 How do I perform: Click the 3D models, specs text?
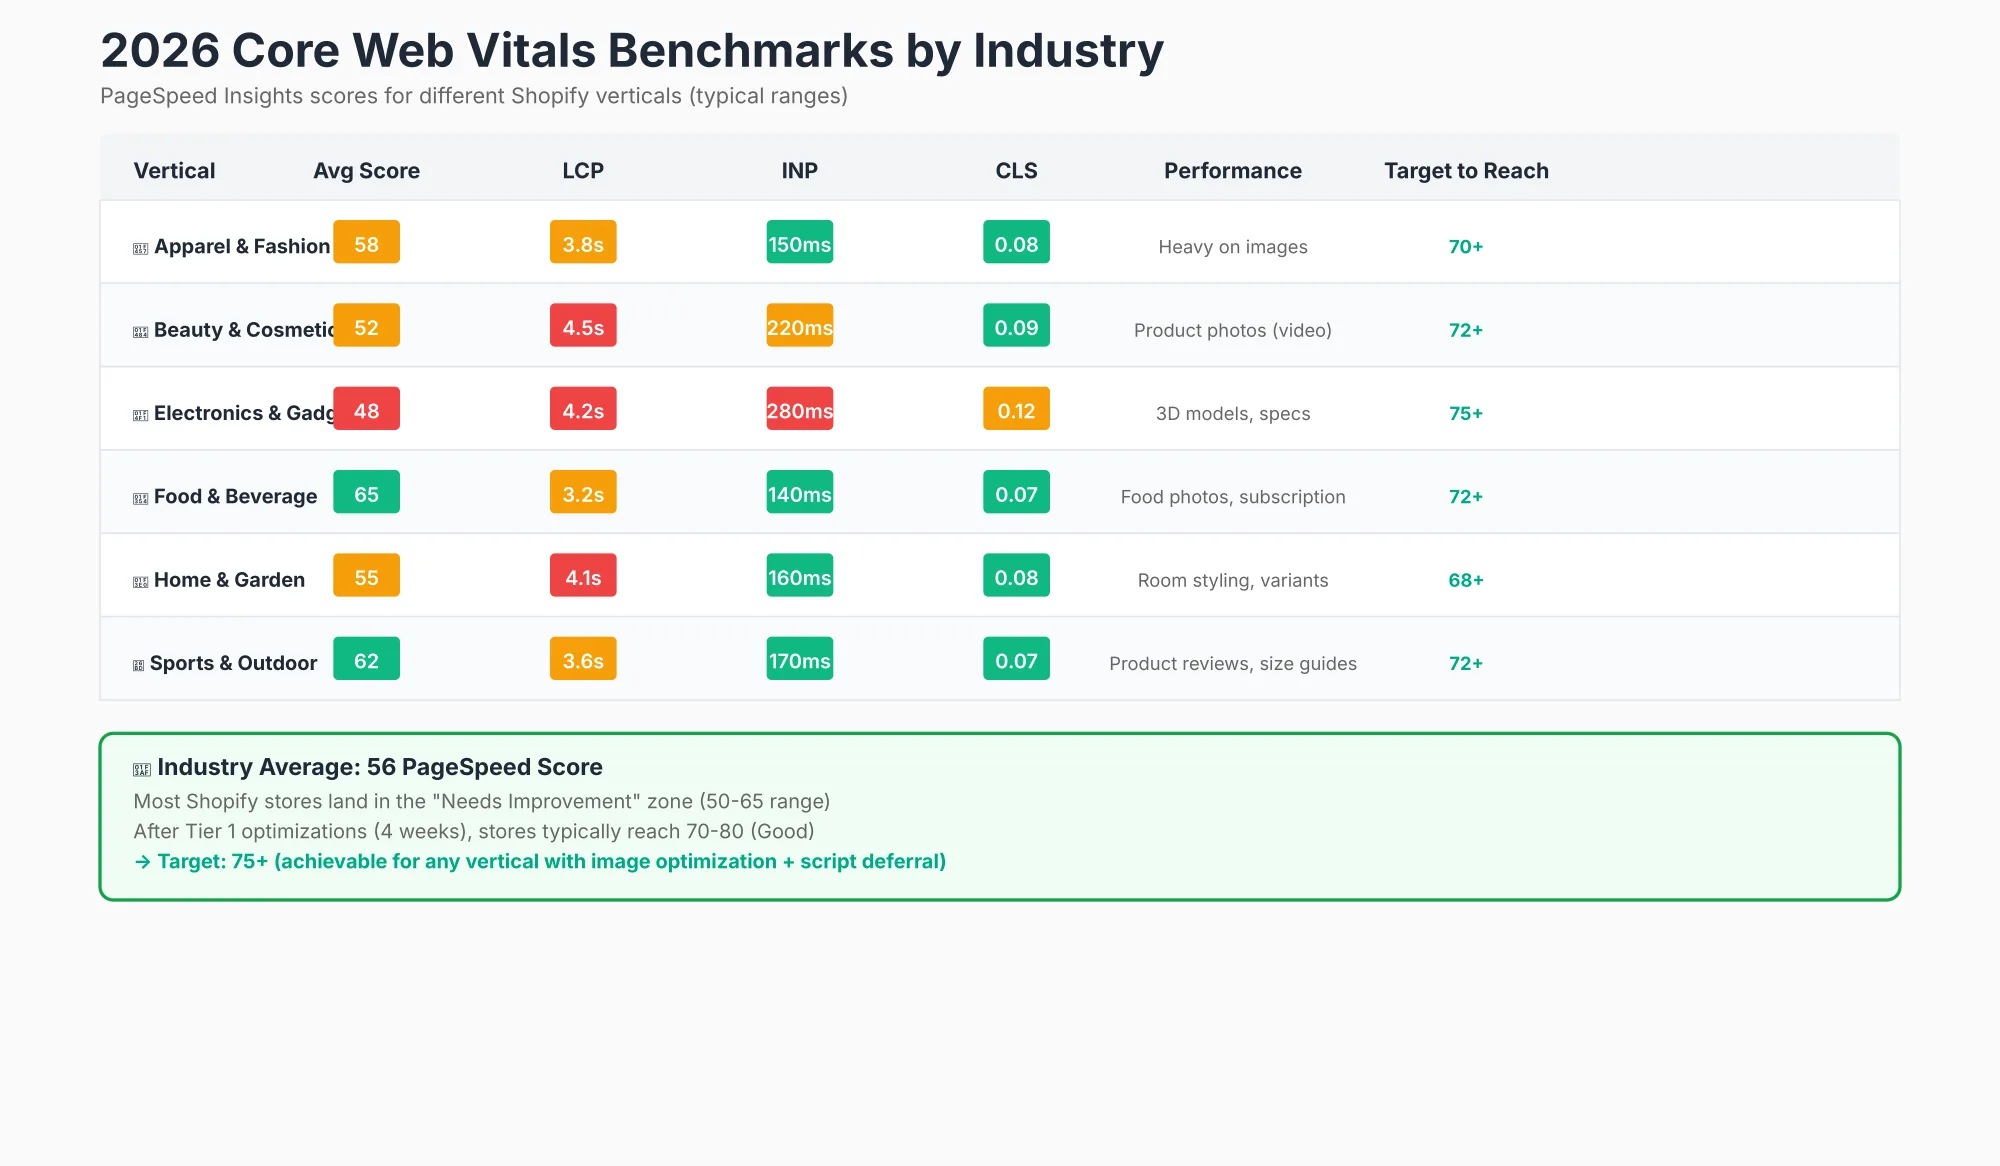[x=1233, y=413]
